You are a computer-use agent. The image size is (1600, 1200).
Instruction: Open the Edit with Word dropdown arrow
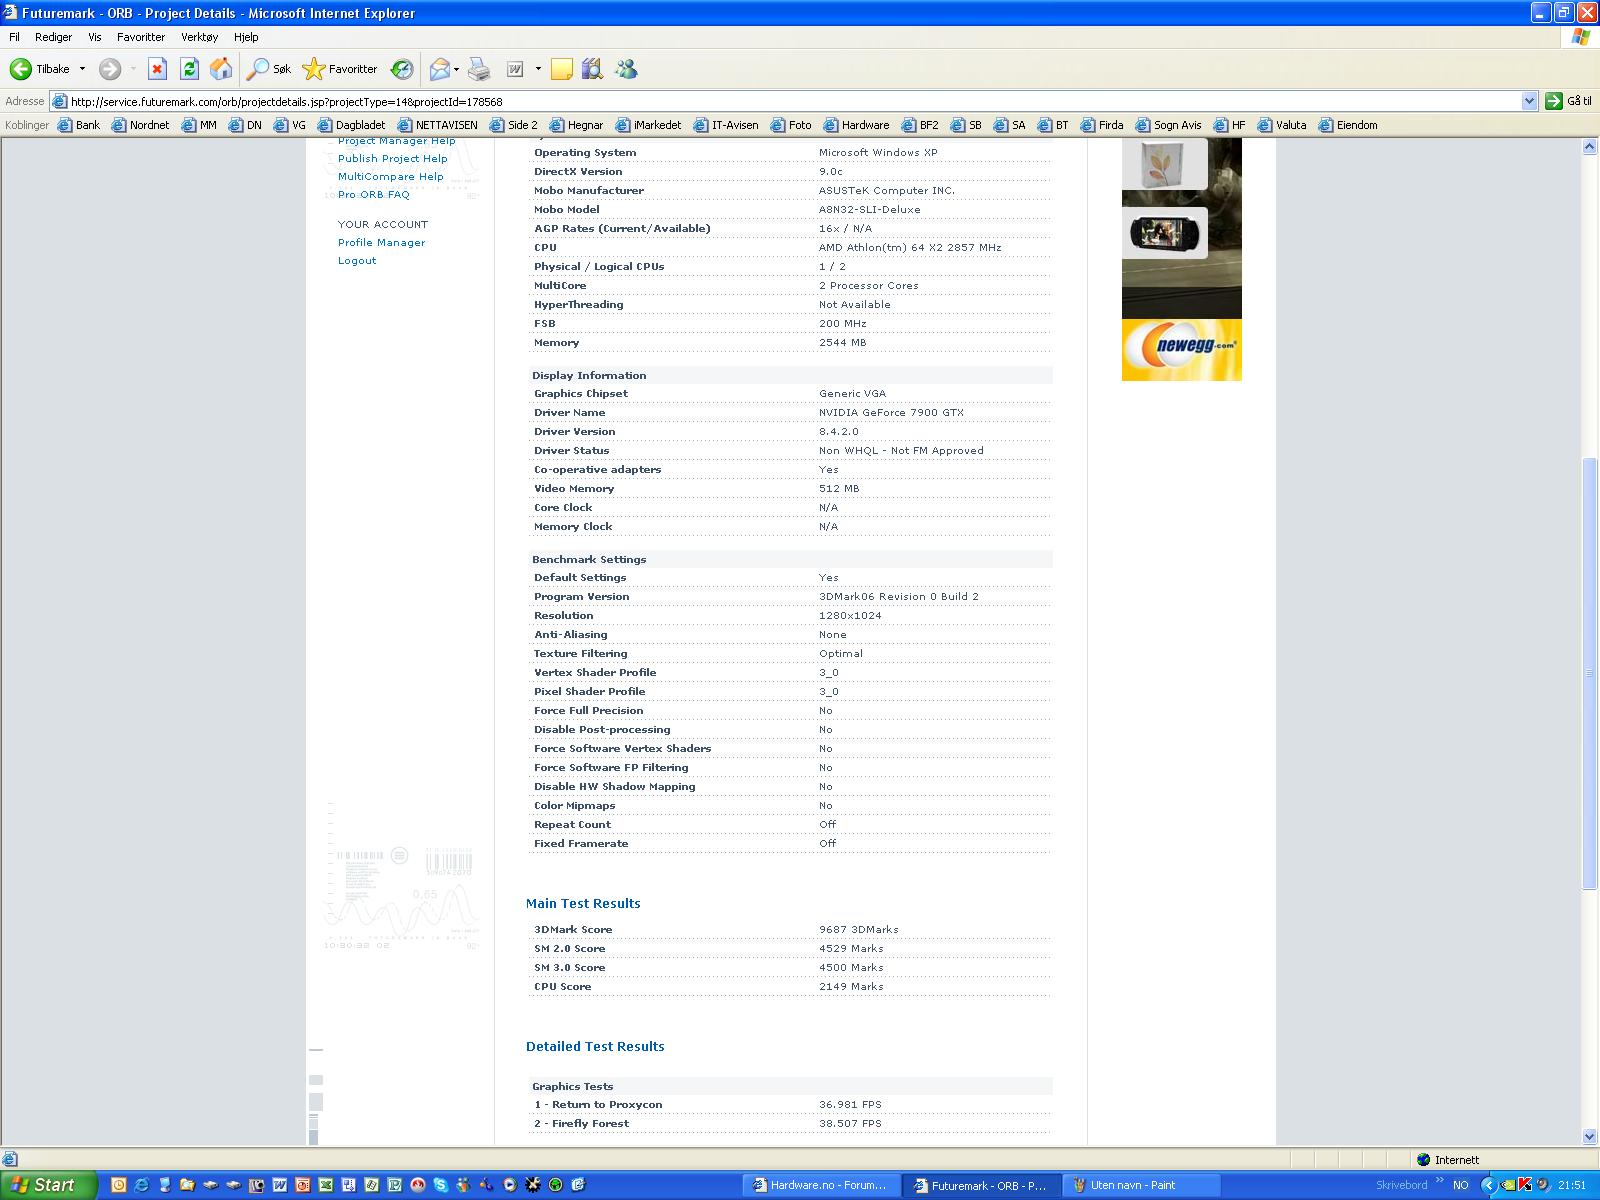pos(538,69)
